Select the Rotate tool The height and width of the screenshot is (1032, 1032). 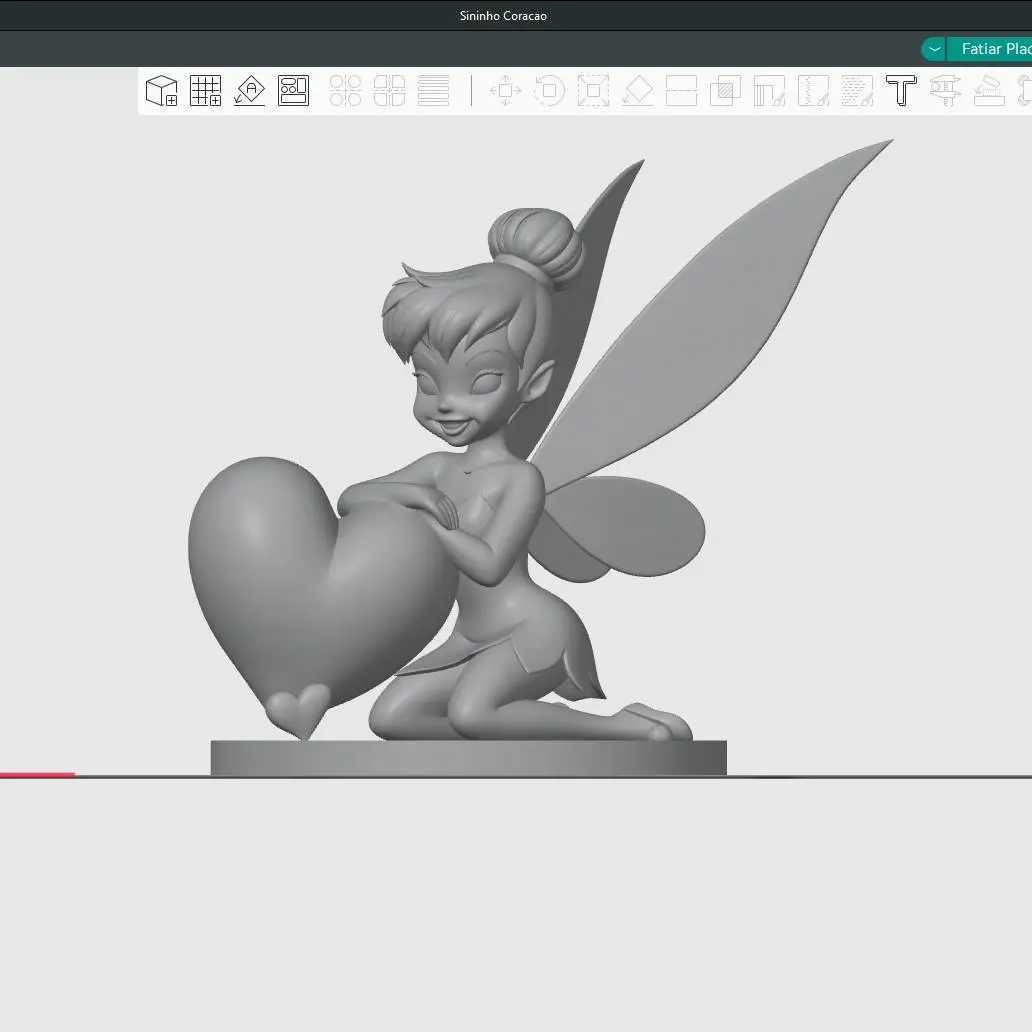[x=550, y=90]
